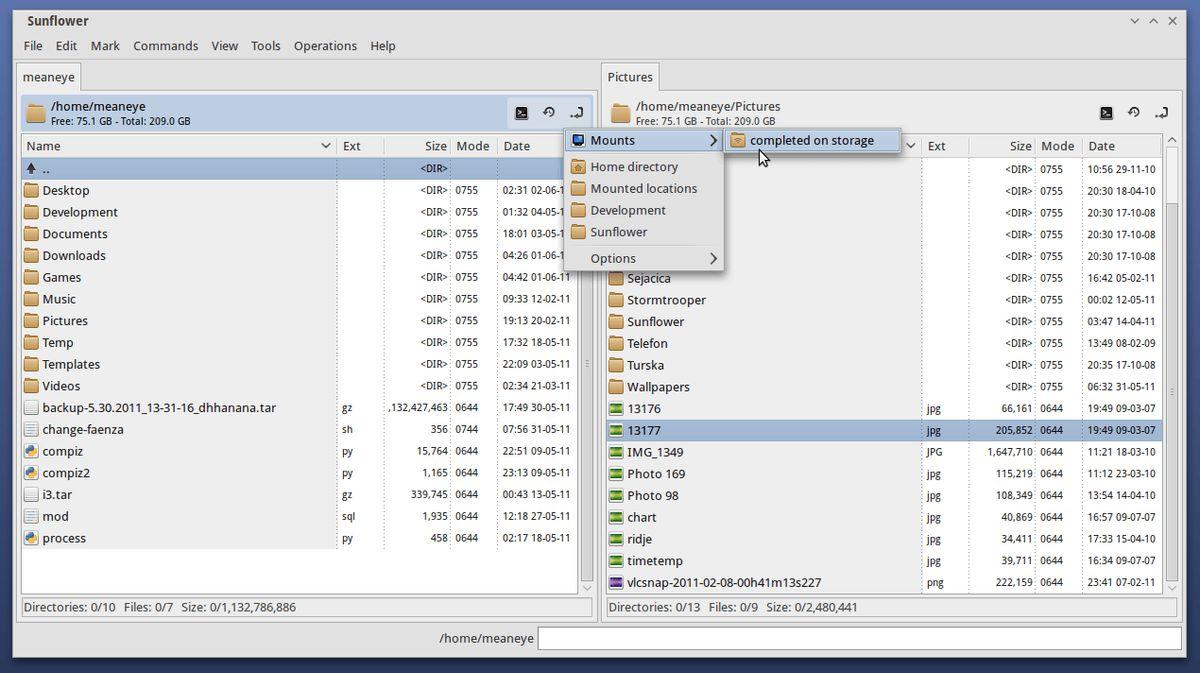Image resolution: width=1200 pixels, height=673 pixels.
Task: Select the Downloads folder in left panel
Action: point(74,256)
